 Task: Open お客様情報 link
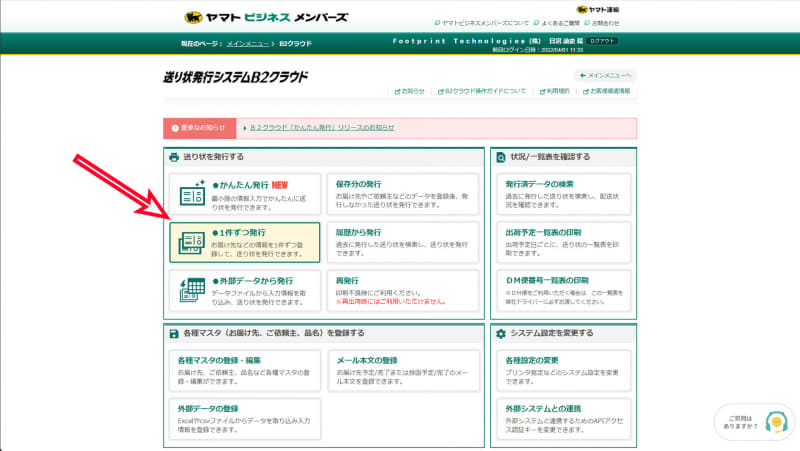click(x=607, y=91)
